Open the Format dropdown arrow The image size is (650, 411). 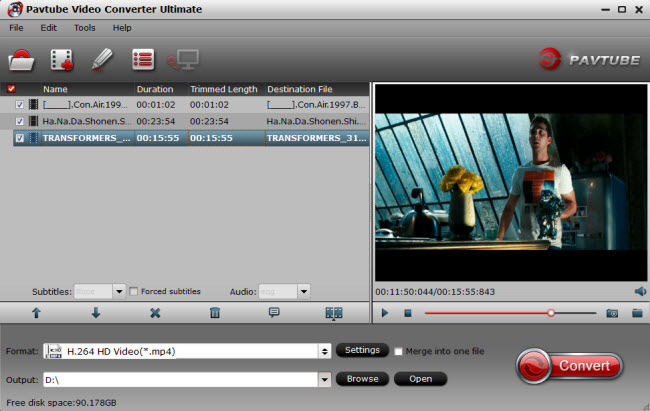(x=325, y=351)
